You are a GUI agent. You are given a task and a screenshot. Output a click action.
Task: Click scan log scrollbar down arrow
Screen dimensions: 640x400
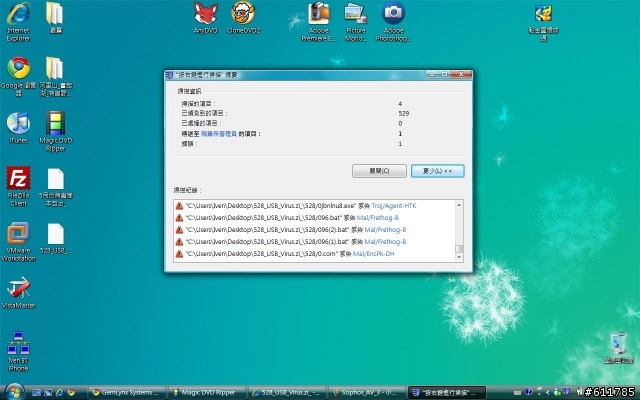459,257
